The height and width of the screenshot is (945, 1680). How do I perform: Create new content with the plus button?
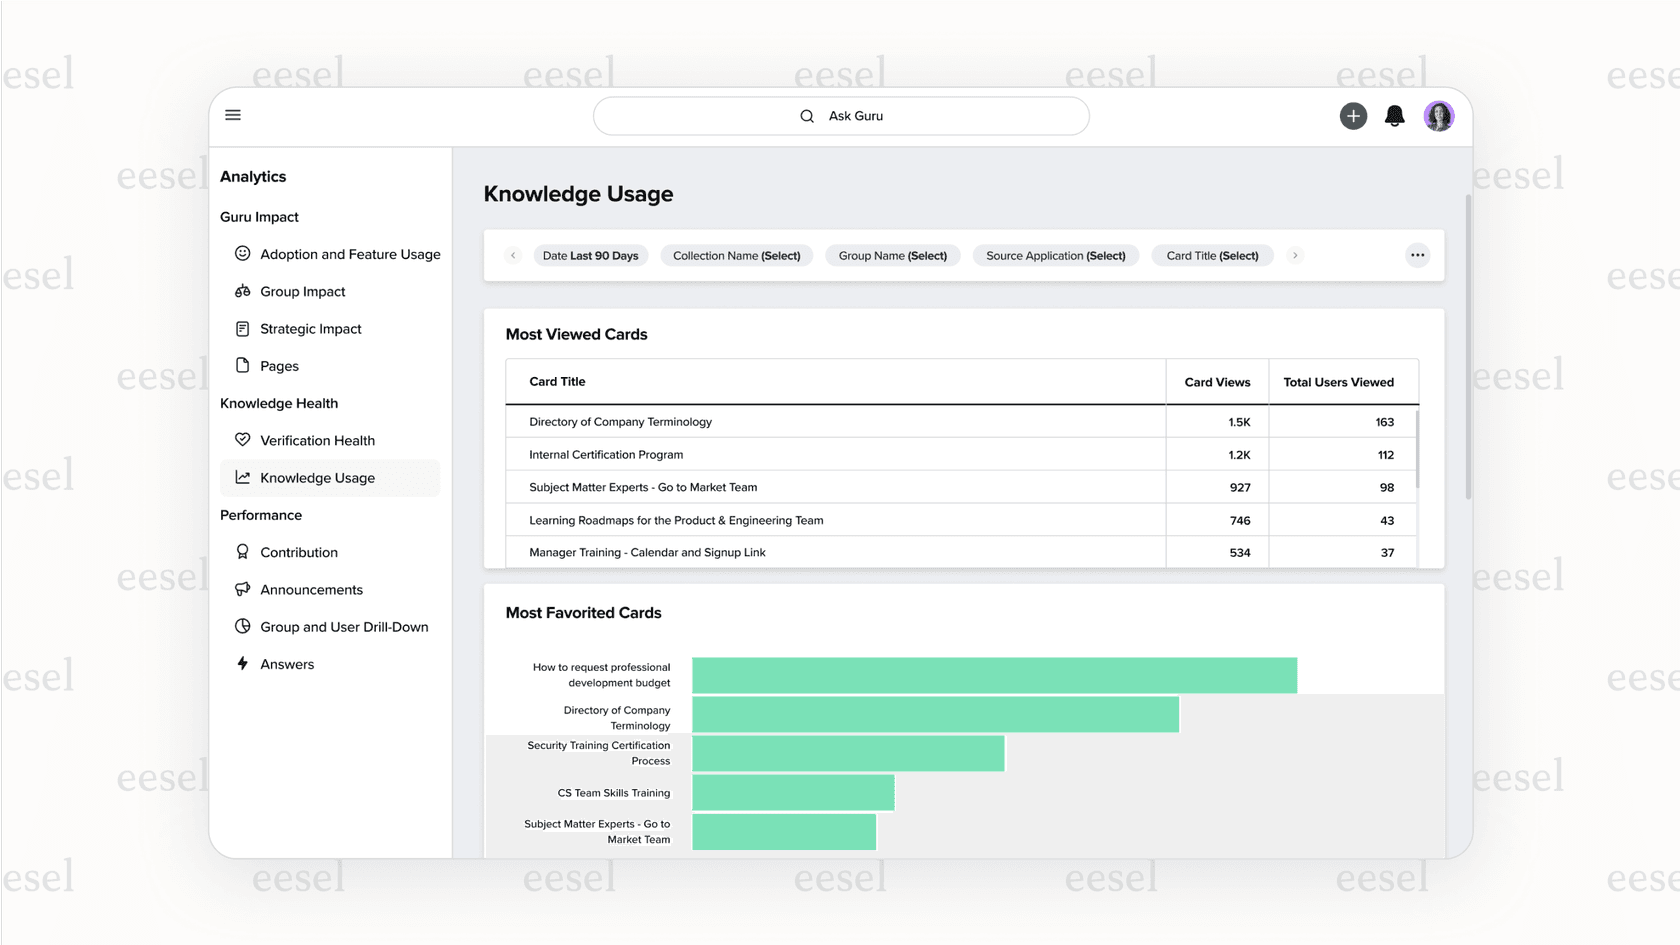[x=1353, y=116]
